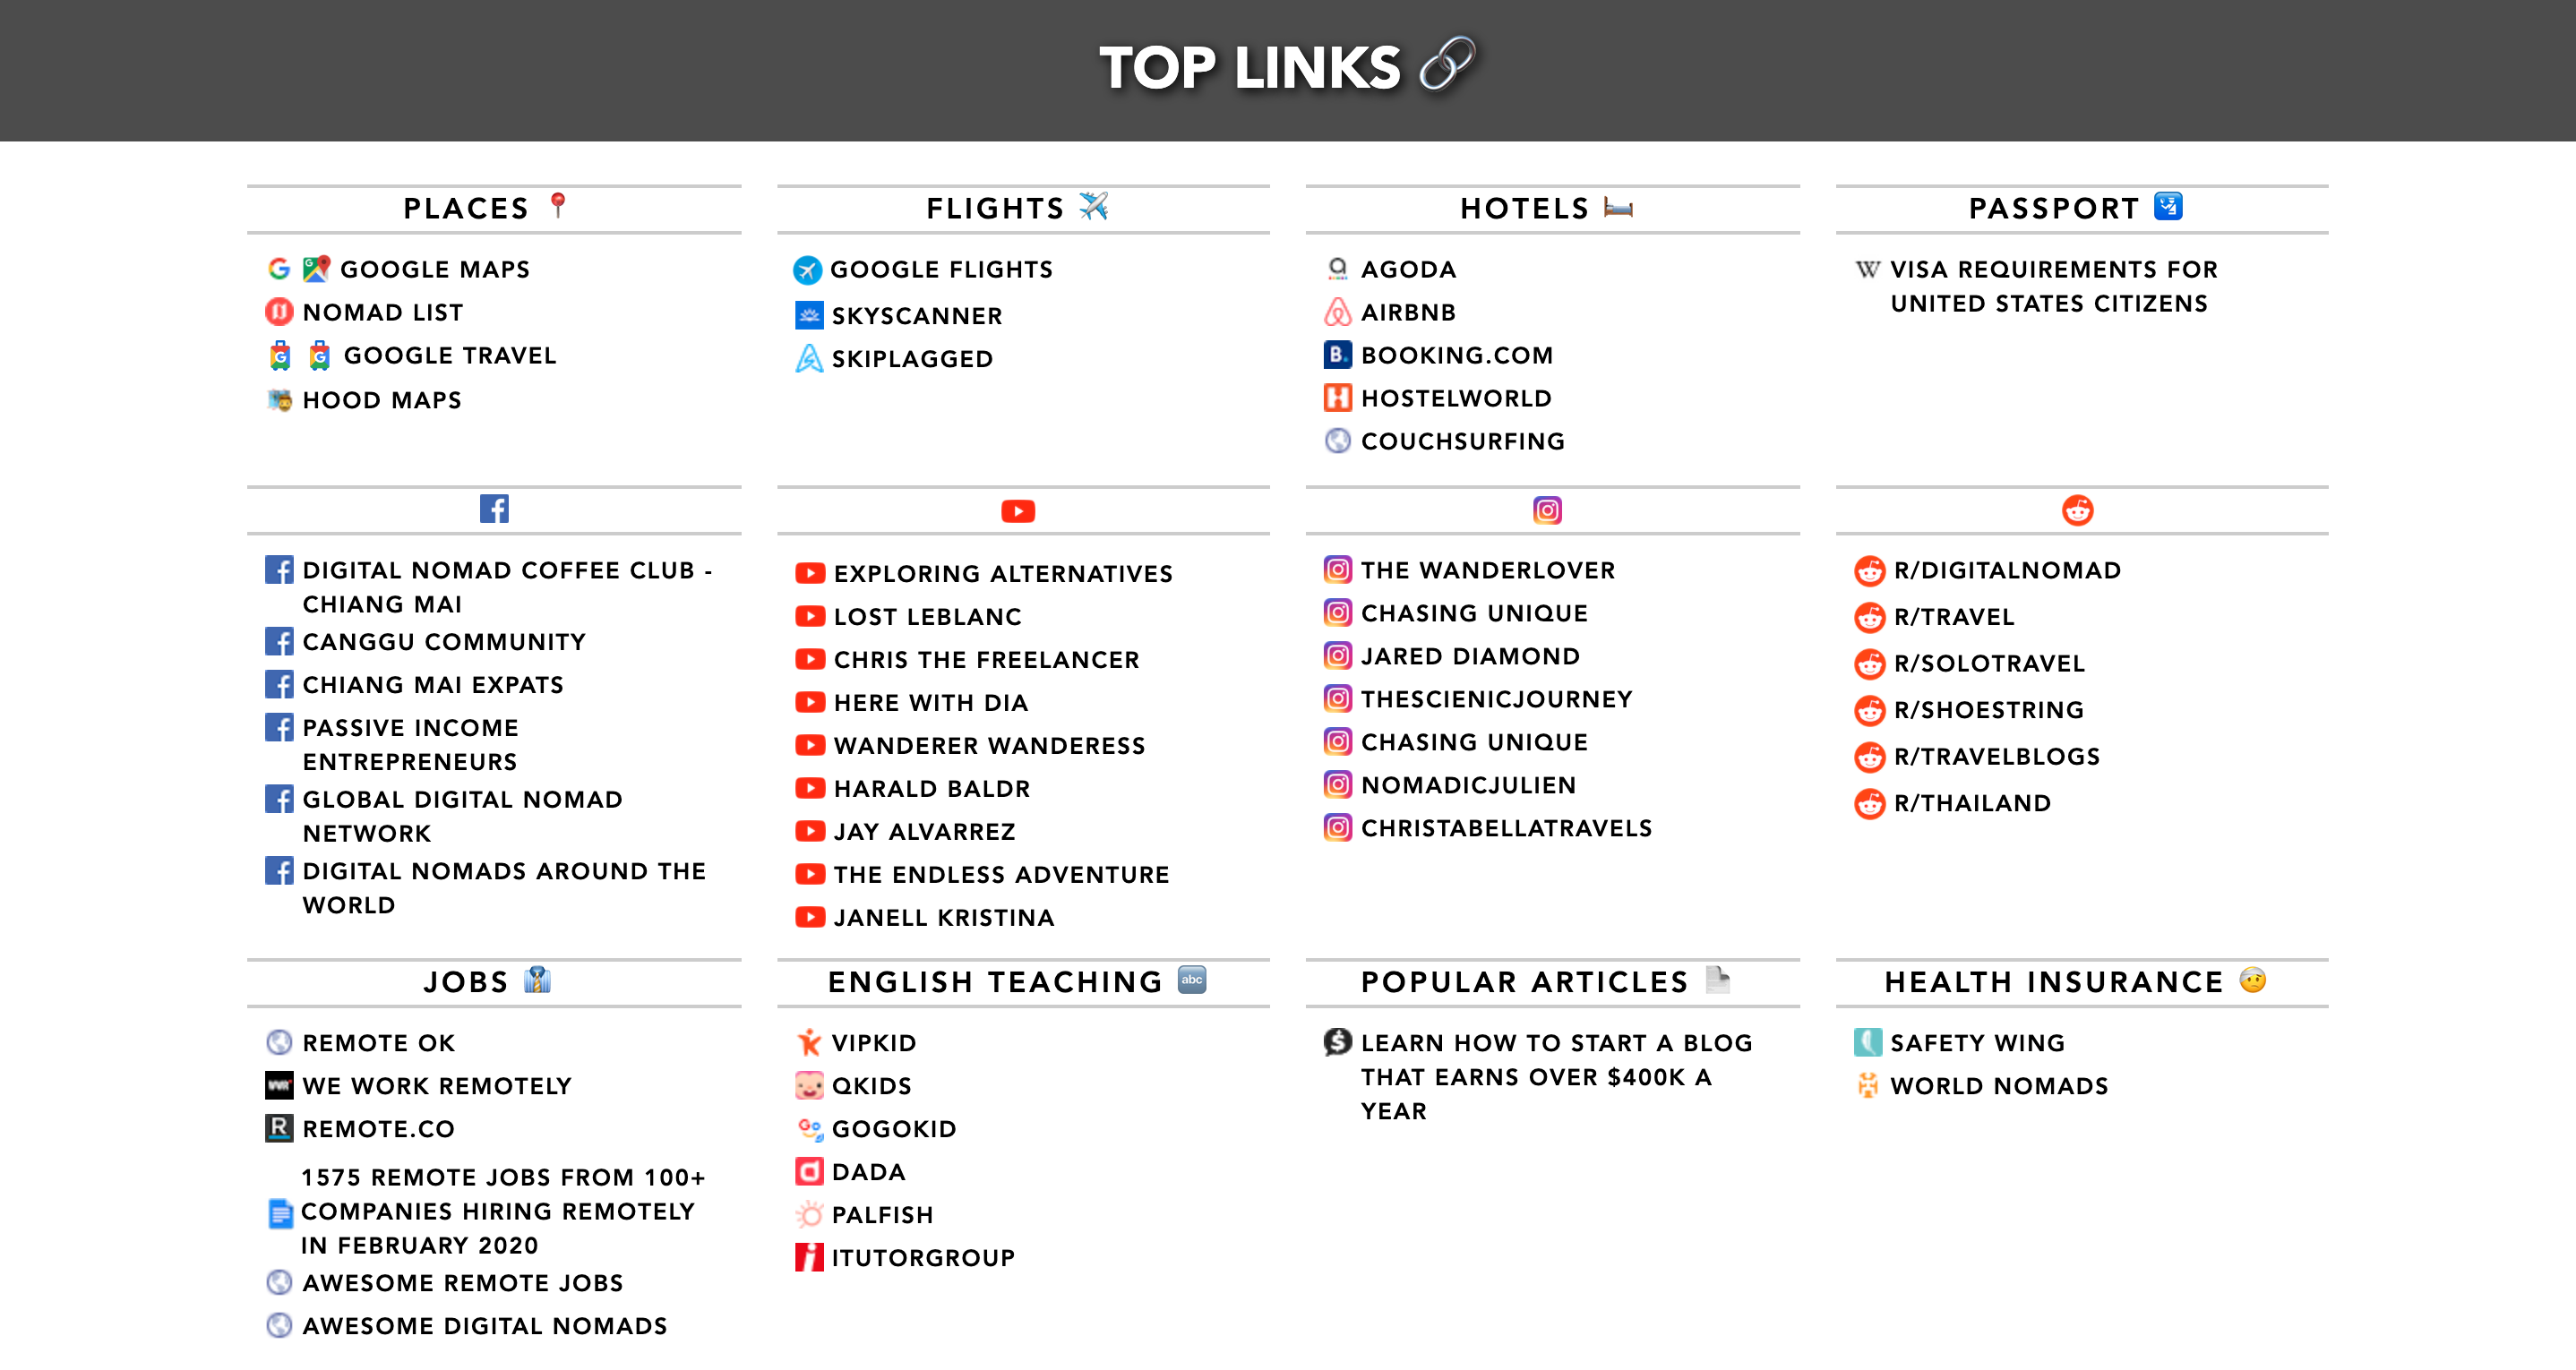Click the Booking.com blue B icon

(1337, 355)
